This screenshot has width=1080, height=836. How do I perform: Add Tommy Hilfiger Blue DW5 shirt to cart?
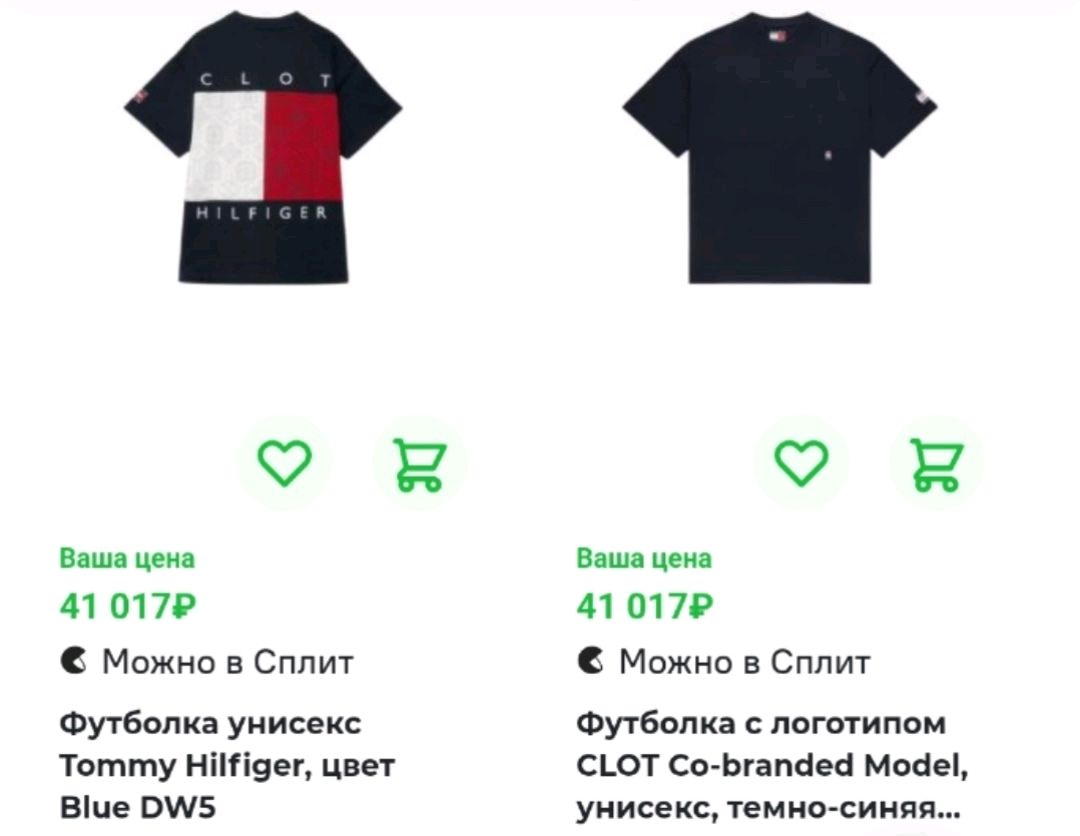(419, 463)
